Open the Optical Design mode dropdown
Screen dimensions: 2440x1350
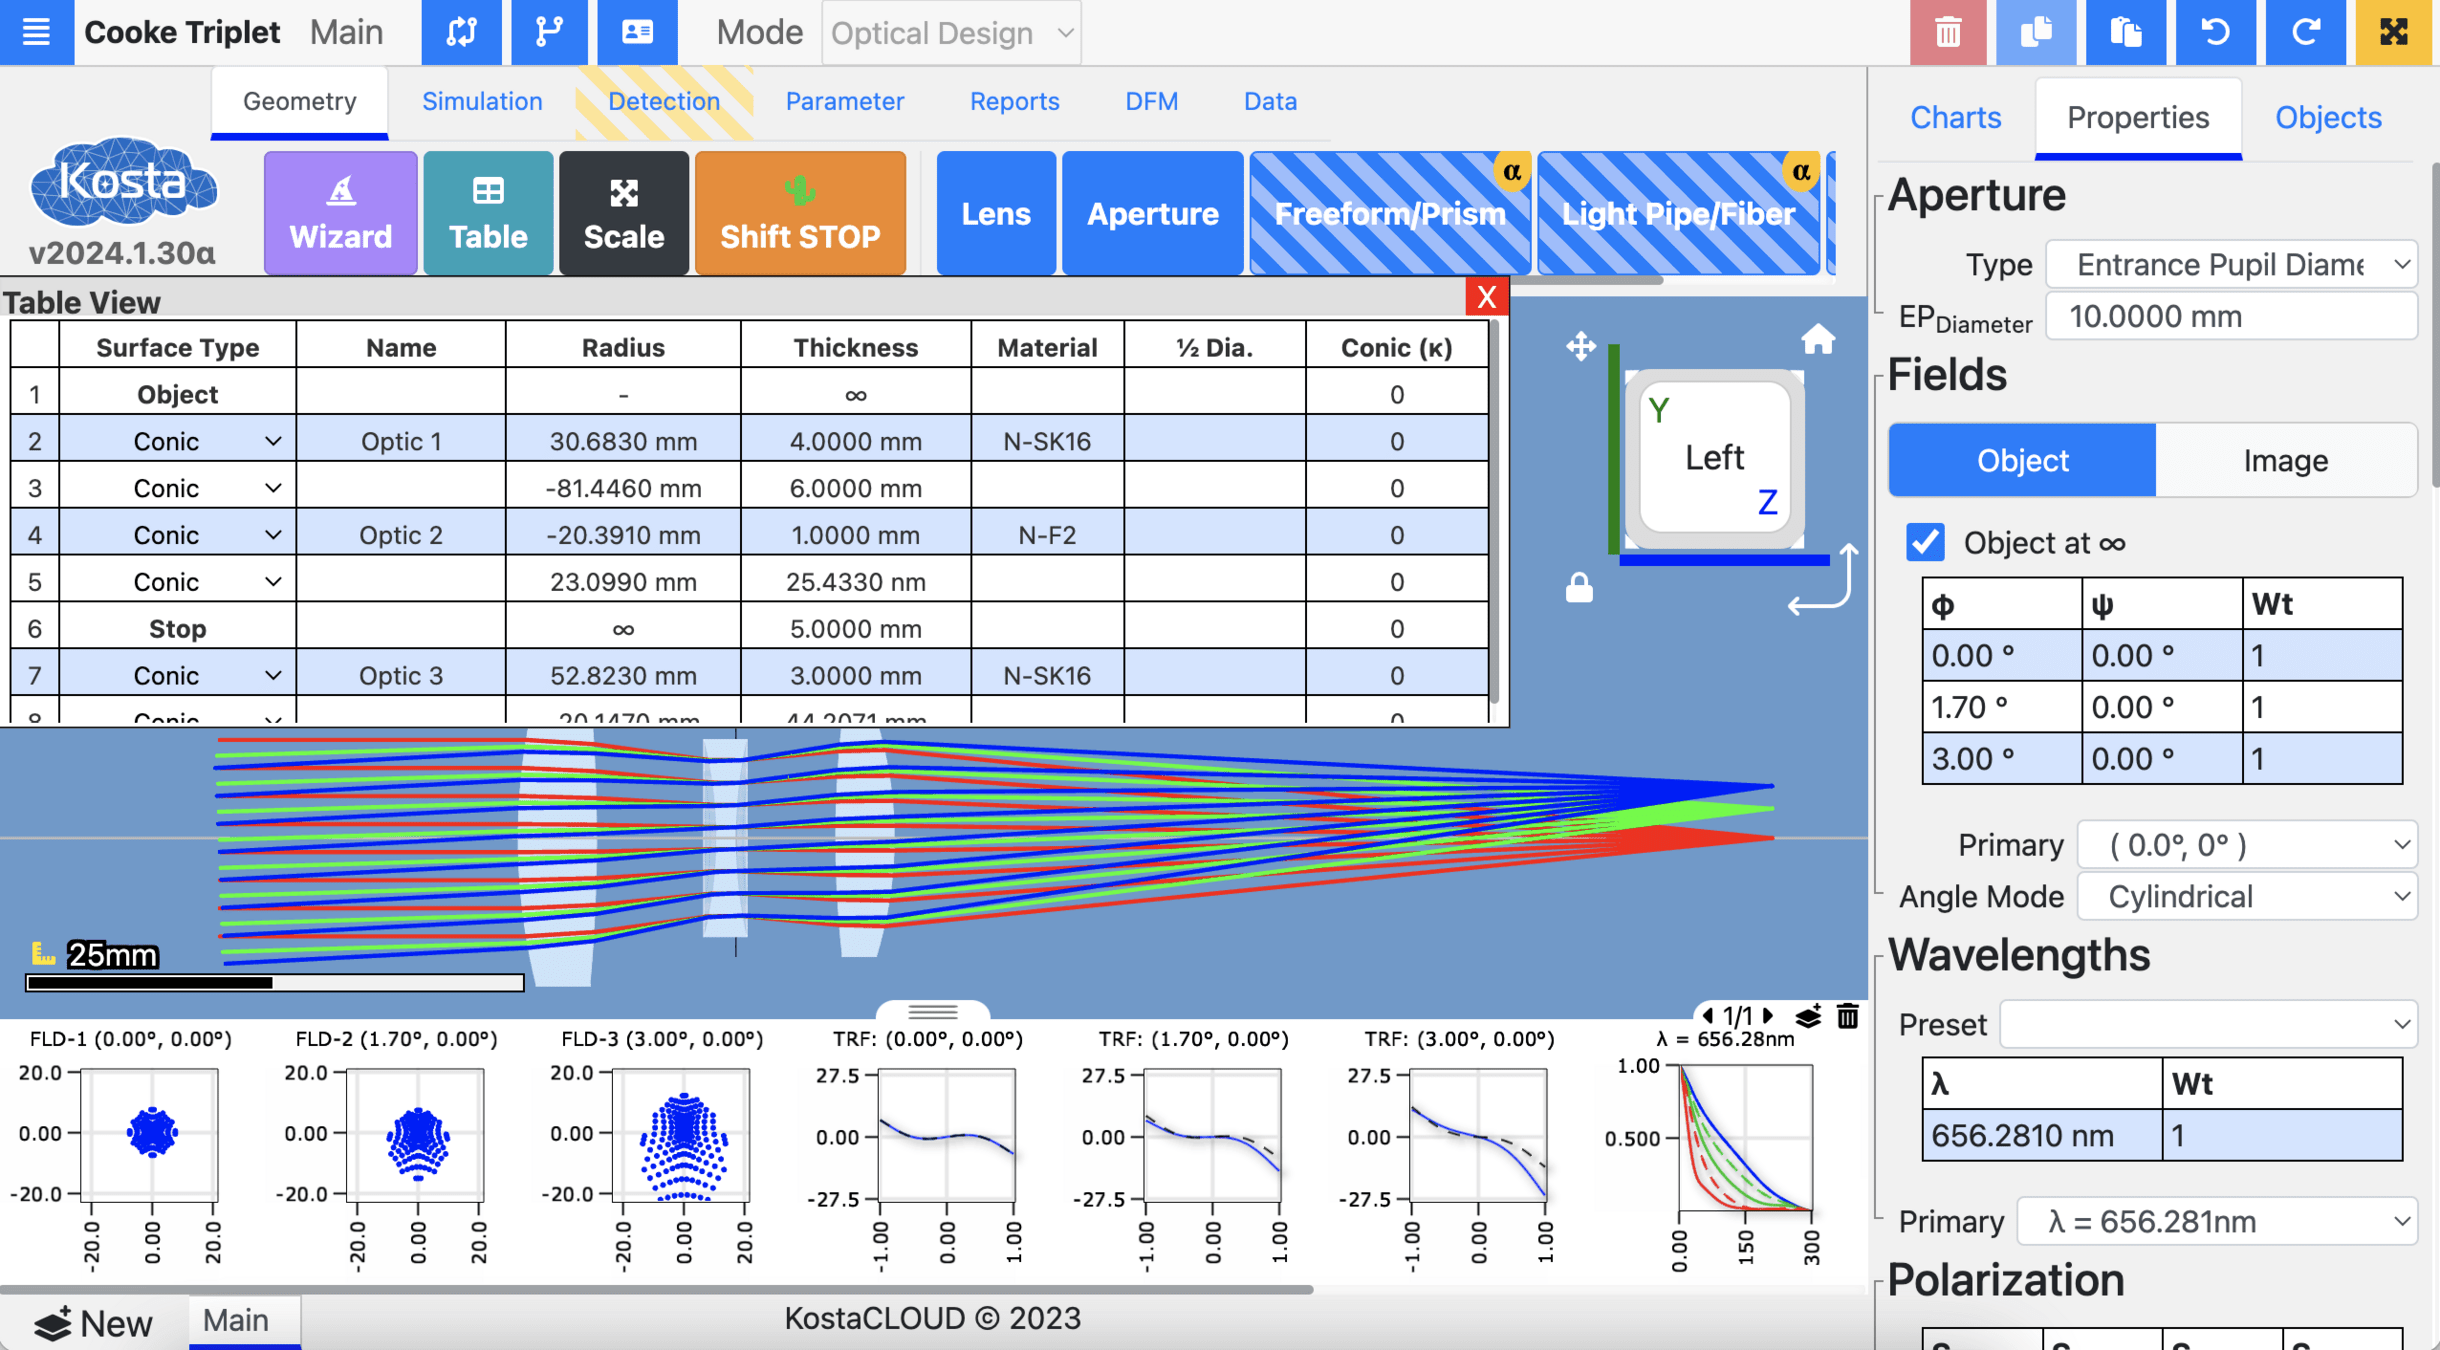coord(950,33)
